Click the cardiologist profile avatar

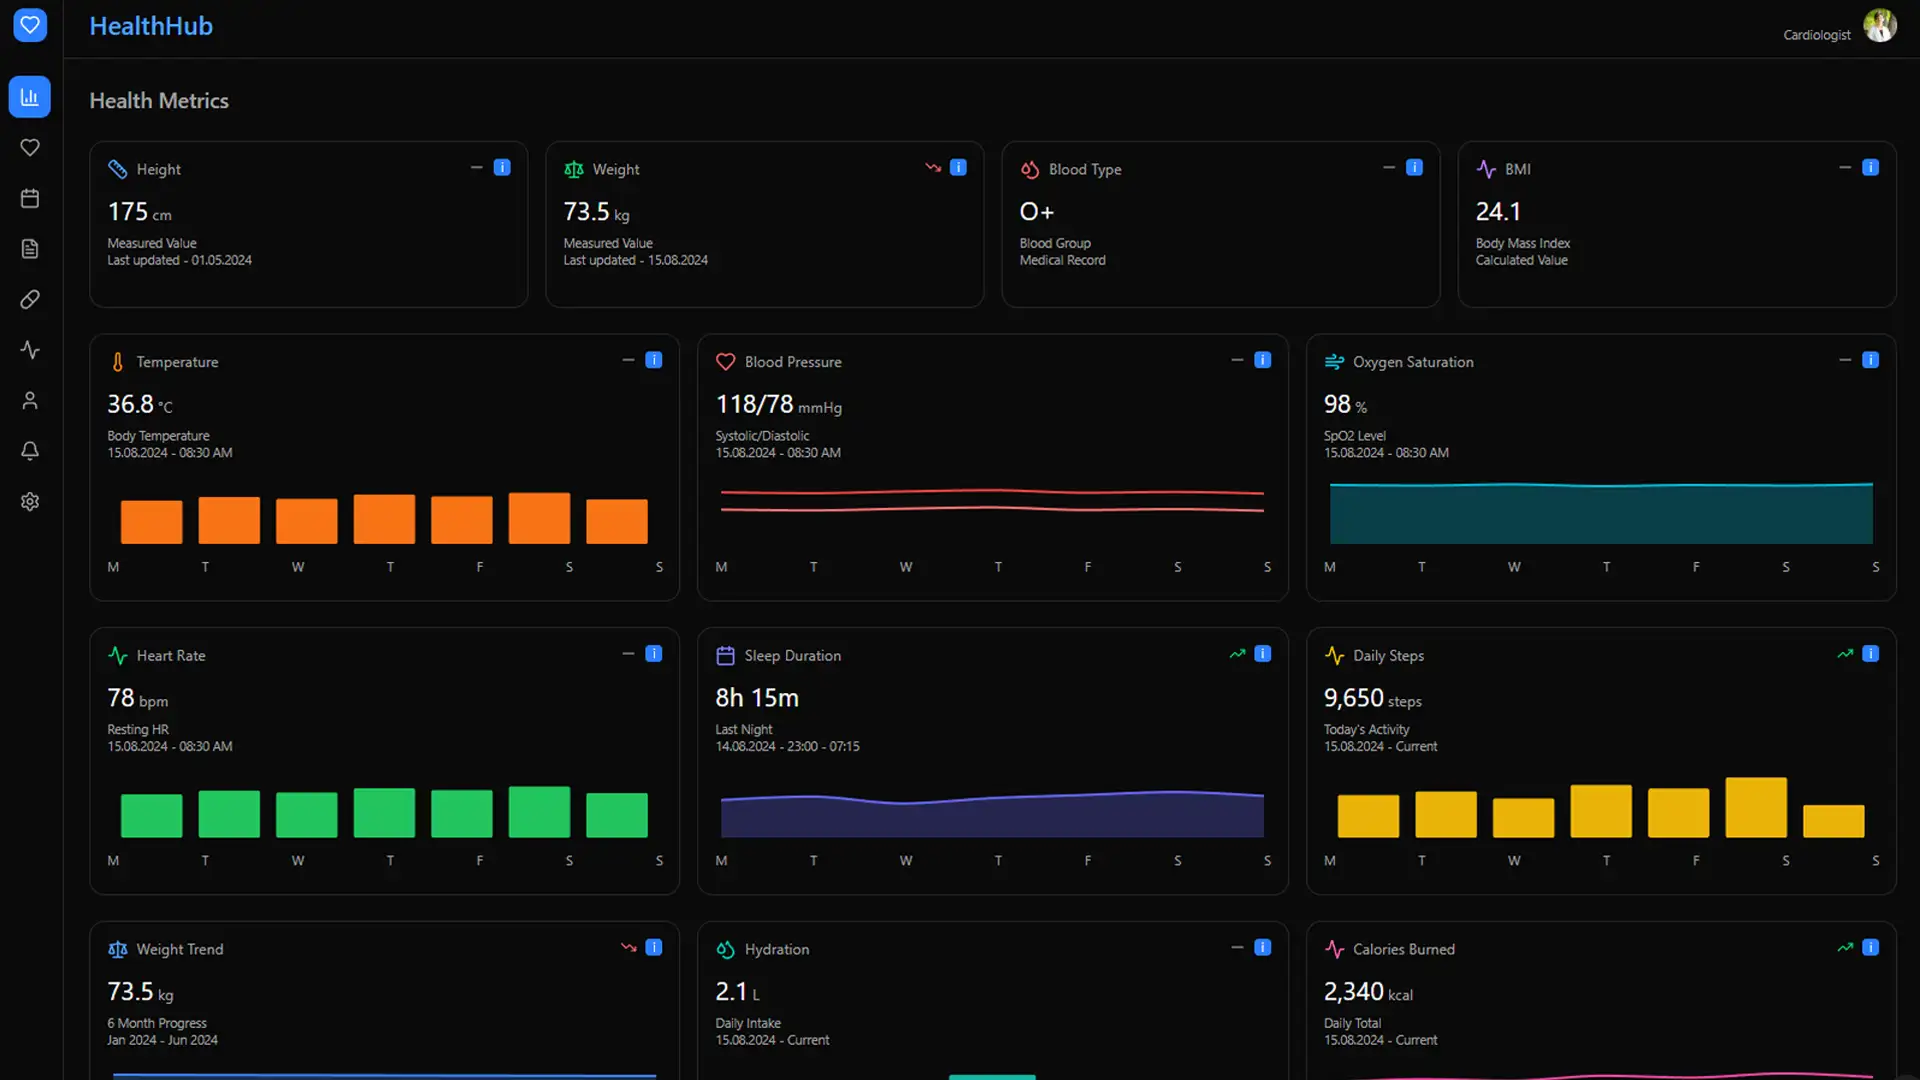coord(1880,26)
